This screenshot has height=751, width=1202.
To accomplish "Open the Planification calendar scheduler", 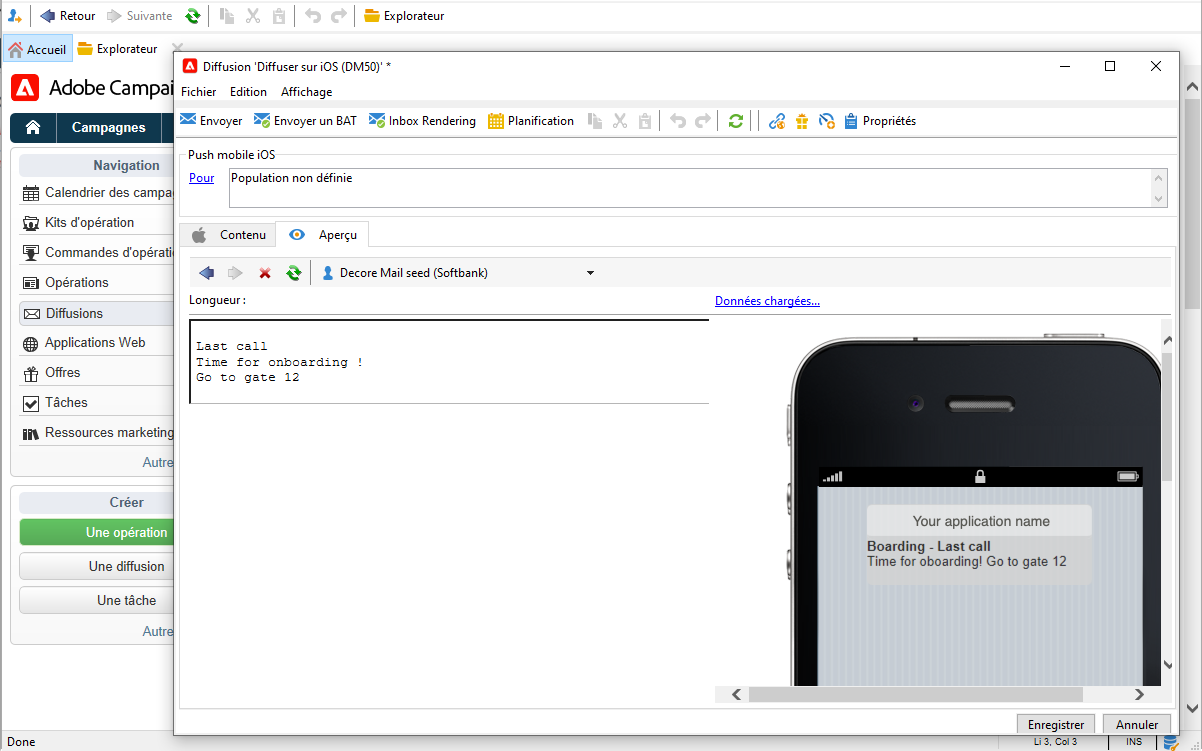I will tap(531, 121).
